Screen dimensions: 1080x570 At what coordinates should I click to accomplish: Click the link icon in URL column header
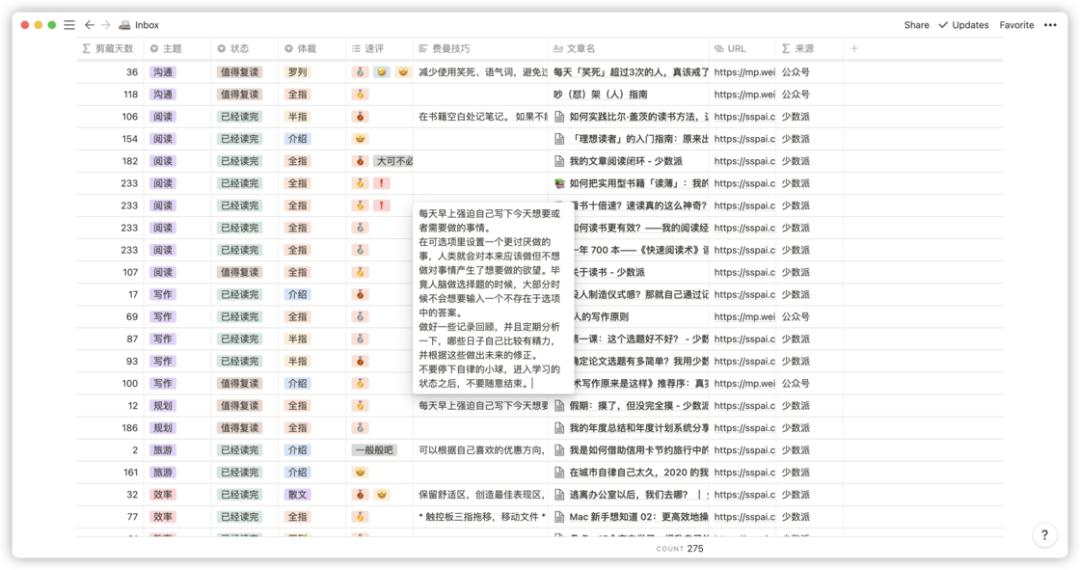719,48
